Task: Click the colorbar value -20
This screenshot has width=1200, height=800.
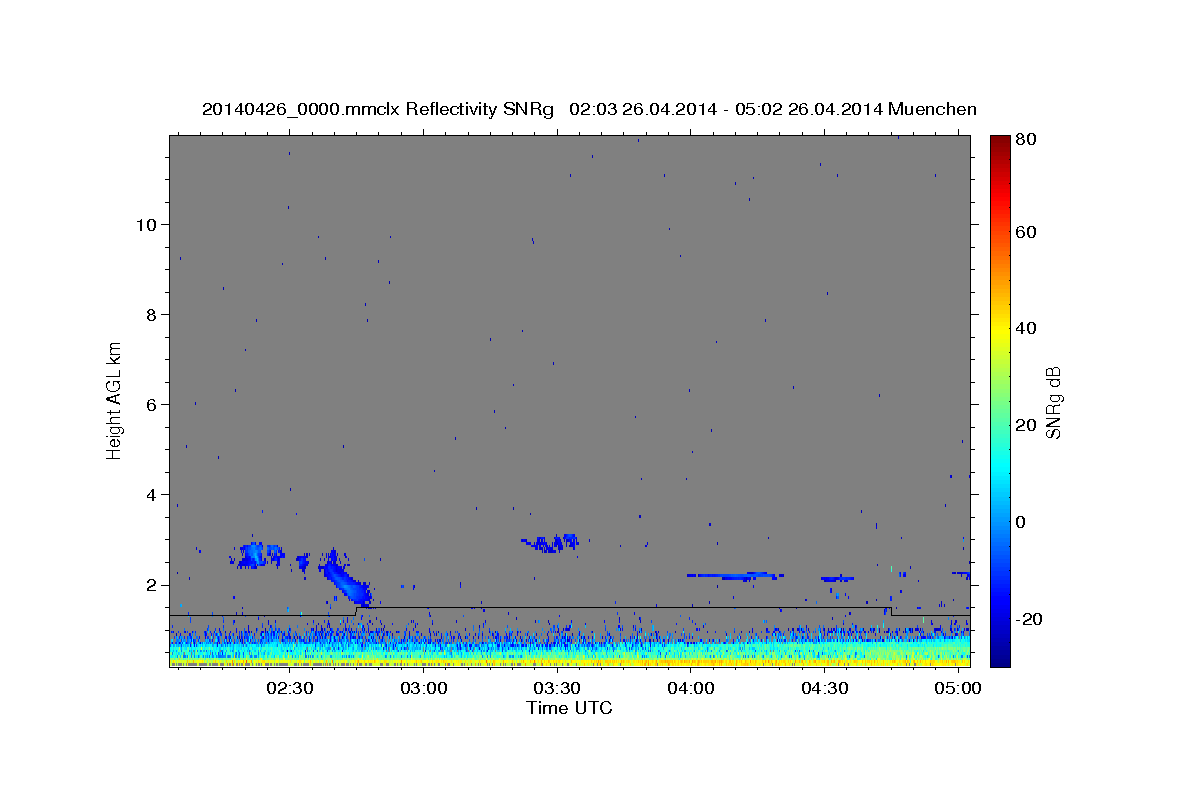Action: [1027, 619]
